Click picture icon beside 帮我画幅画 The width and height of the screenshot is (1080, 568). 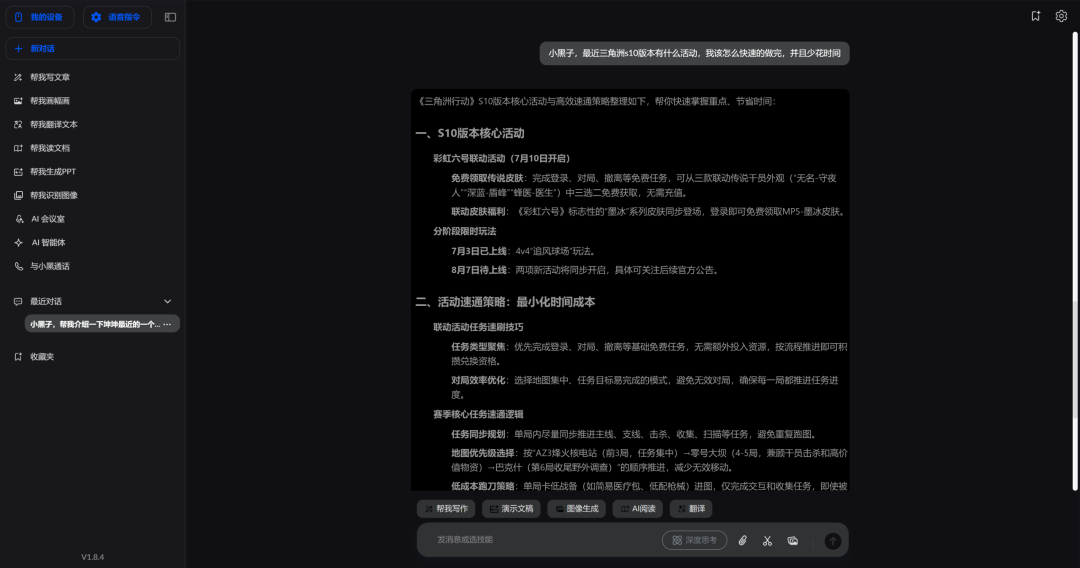coord(18,101)
